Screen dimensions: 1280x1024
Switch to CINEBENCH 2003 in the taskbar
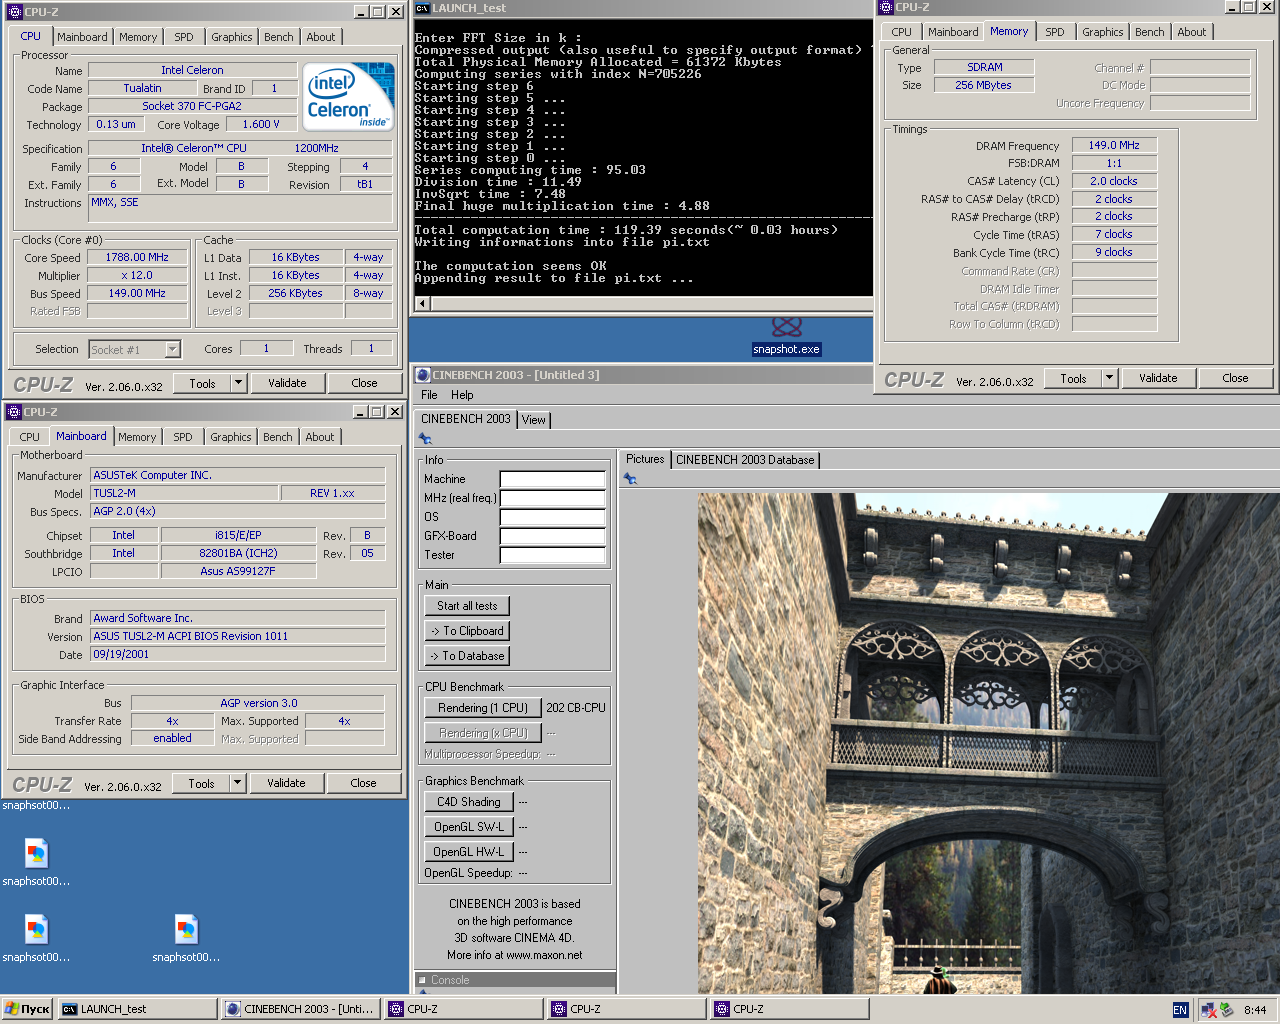pyautogui.click(x=301, y=1009)
